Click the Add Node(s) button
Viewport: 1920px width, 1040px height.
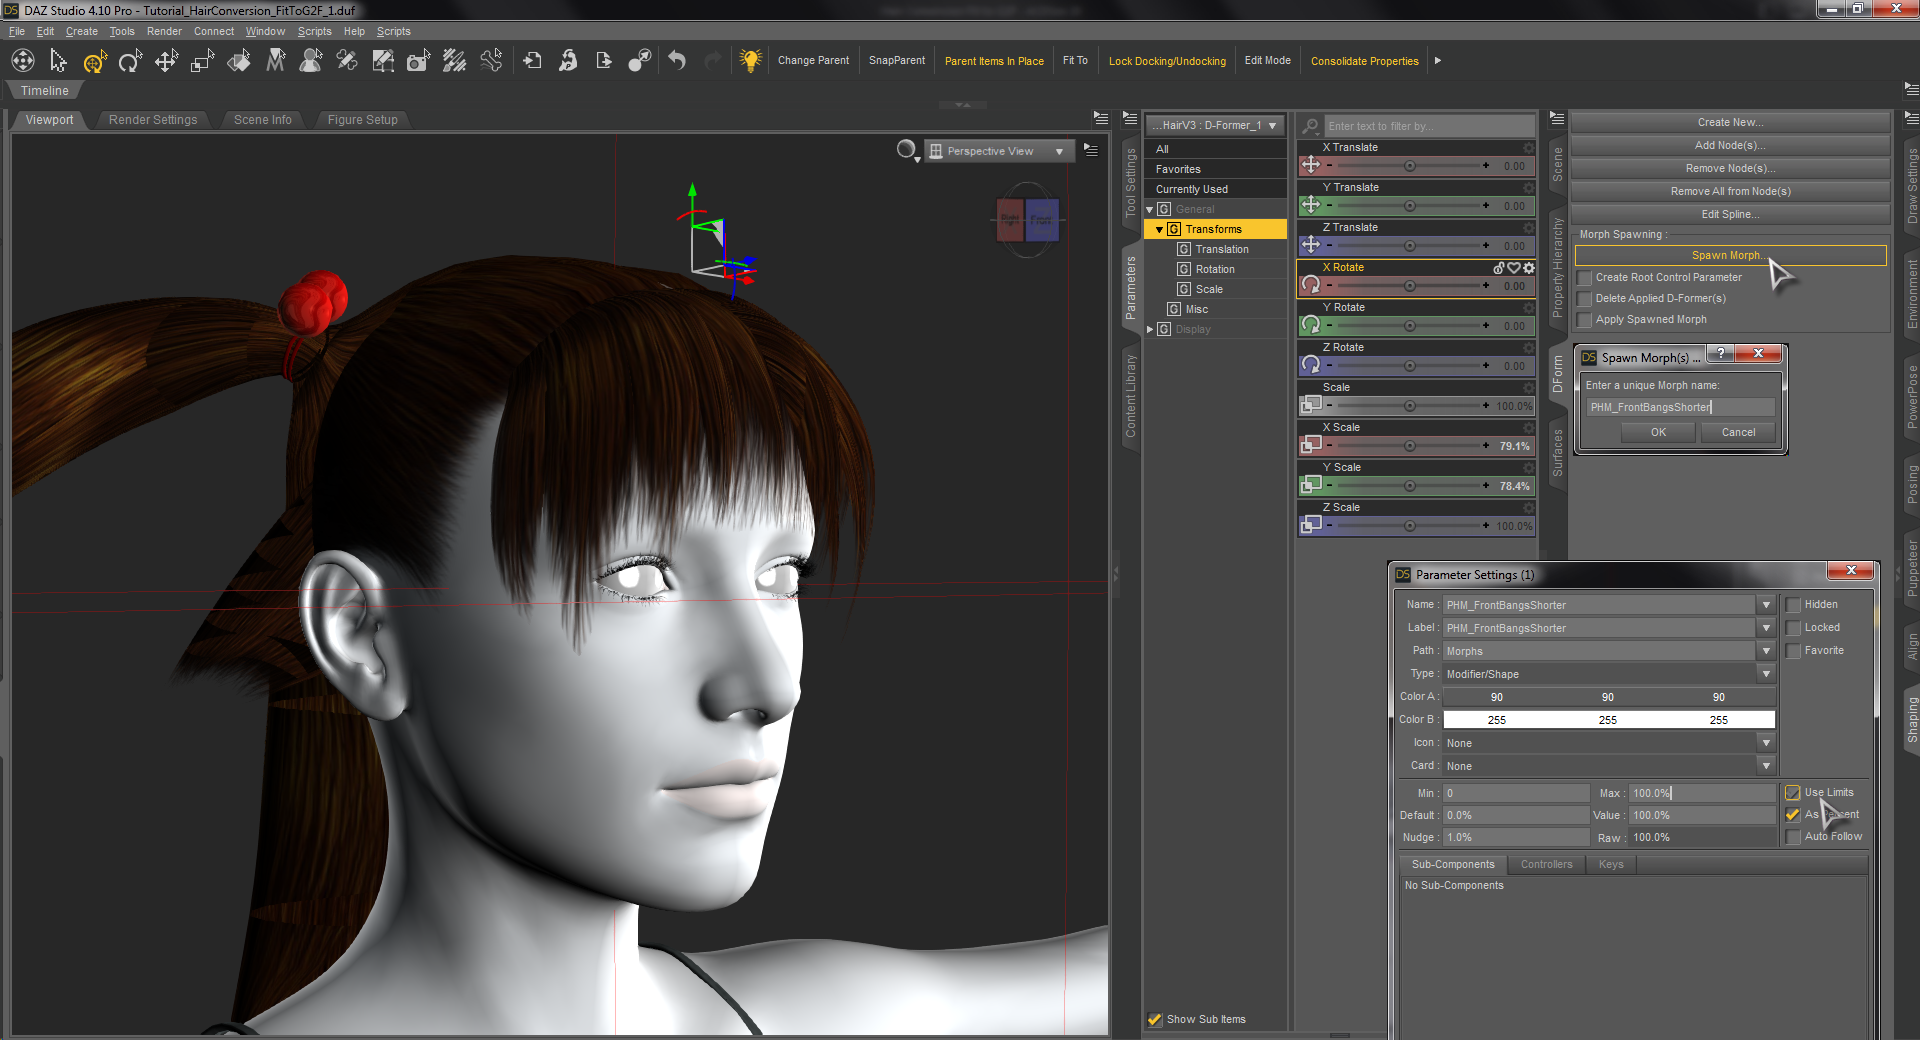click(x=1730, y=145)
